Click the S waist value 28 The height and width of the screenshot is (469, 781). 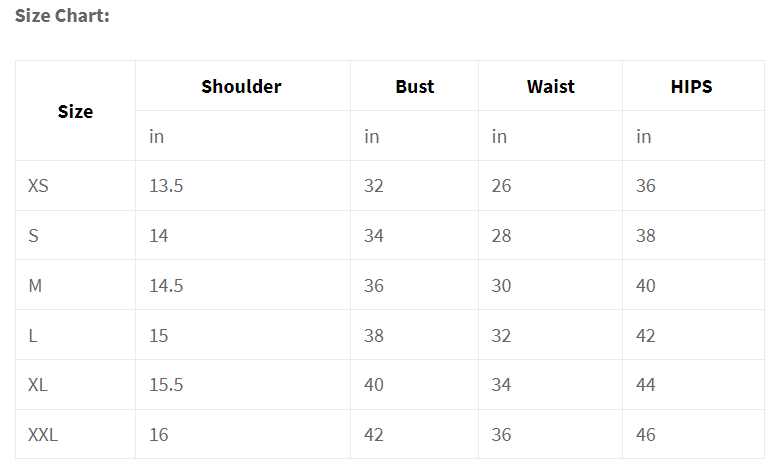coord(501,236)
